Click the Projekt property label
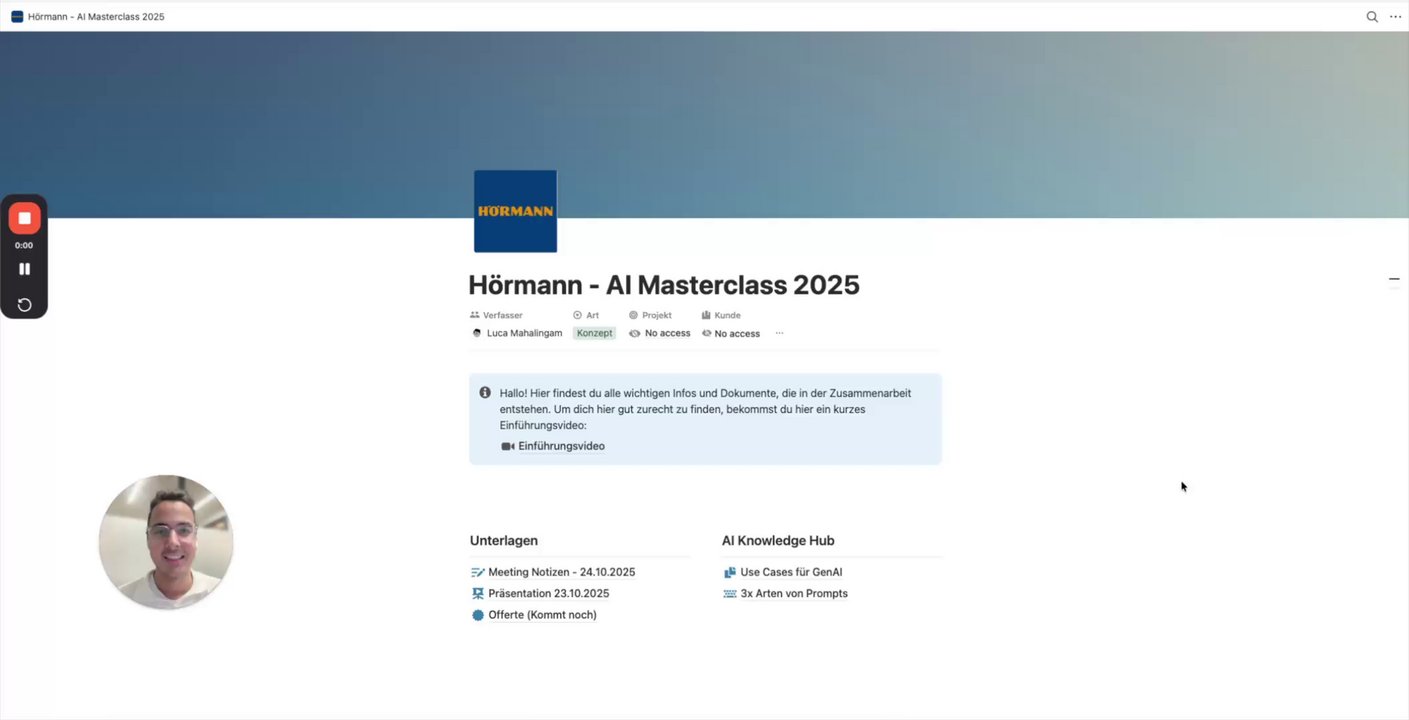 [x=657, y=315]
